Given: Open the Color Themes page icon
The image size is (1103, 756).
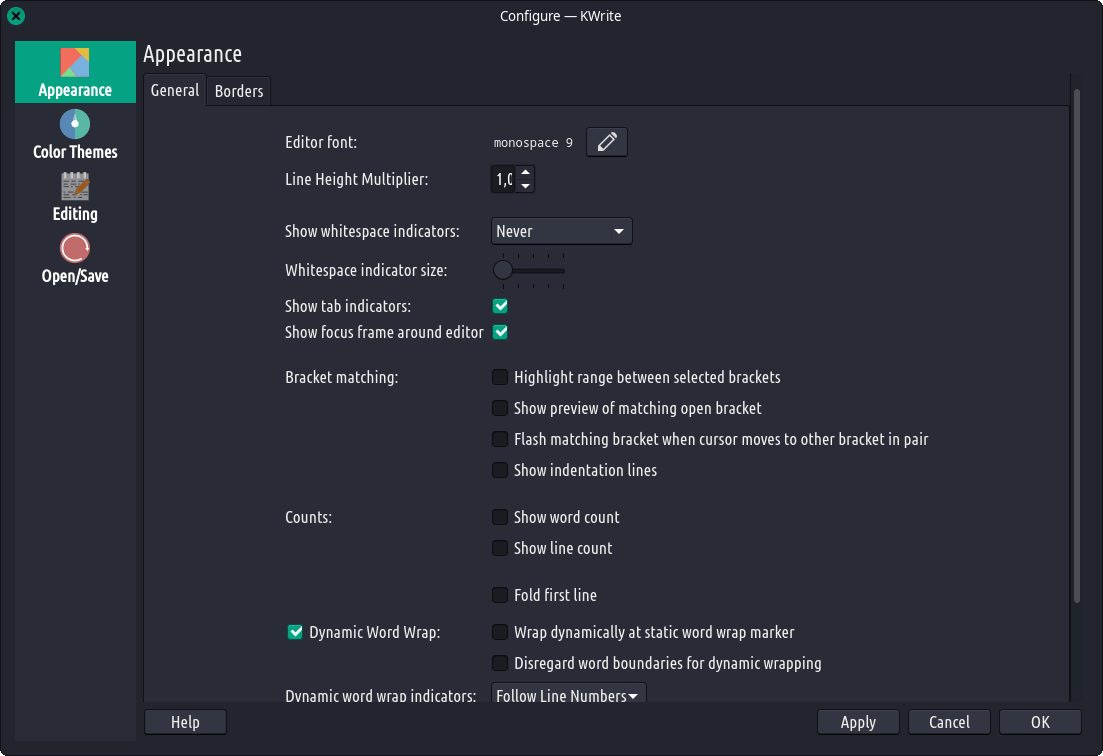Looking at the screenshot, I should [x=75, y=125].
